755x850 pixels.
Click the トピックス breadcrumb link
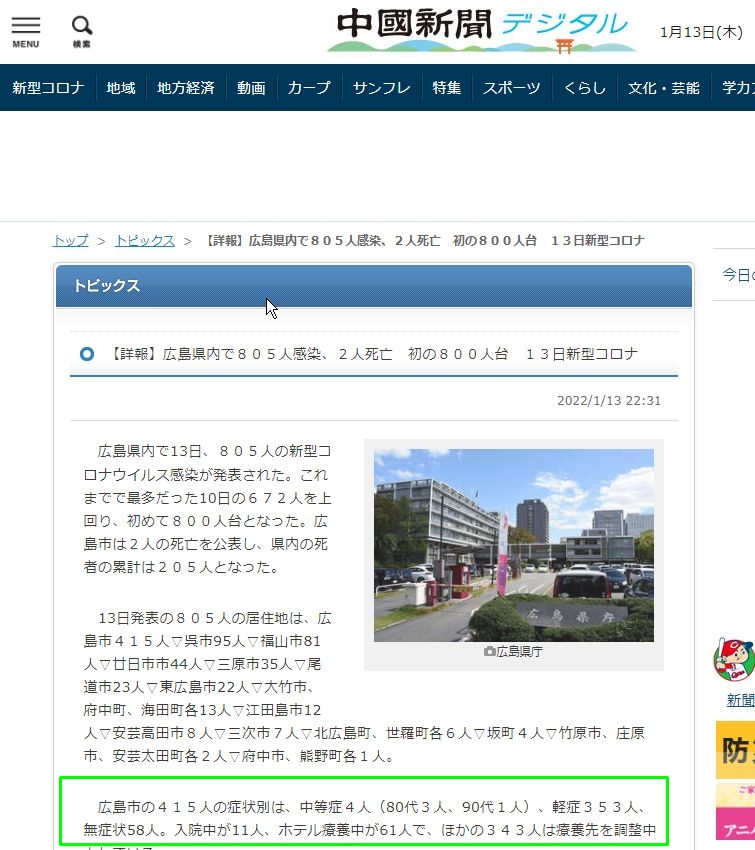click(145, 241)
